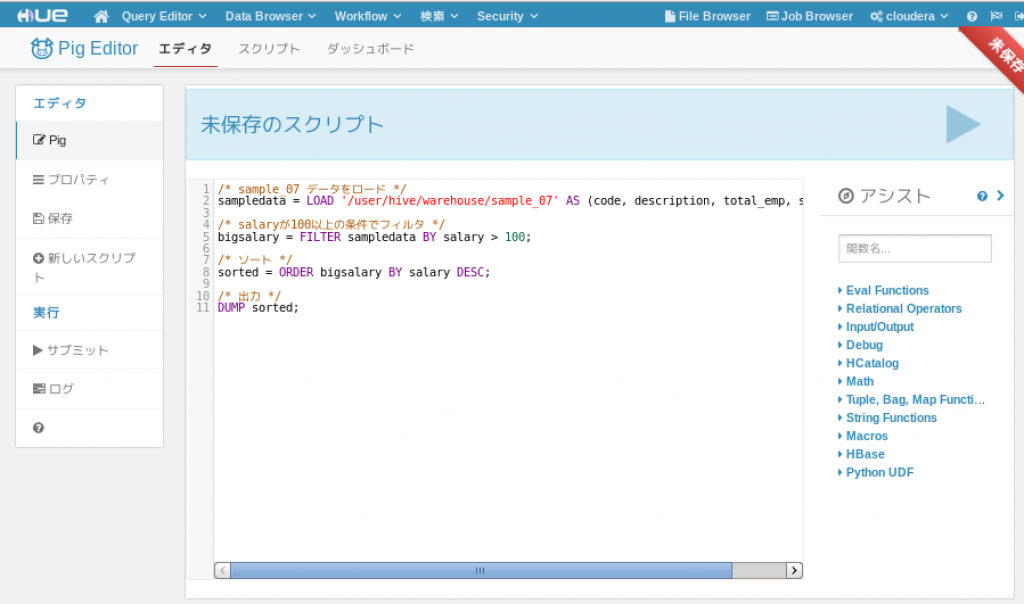
Task: Expand the Python UDF group
Action: [x=880, y=473]
